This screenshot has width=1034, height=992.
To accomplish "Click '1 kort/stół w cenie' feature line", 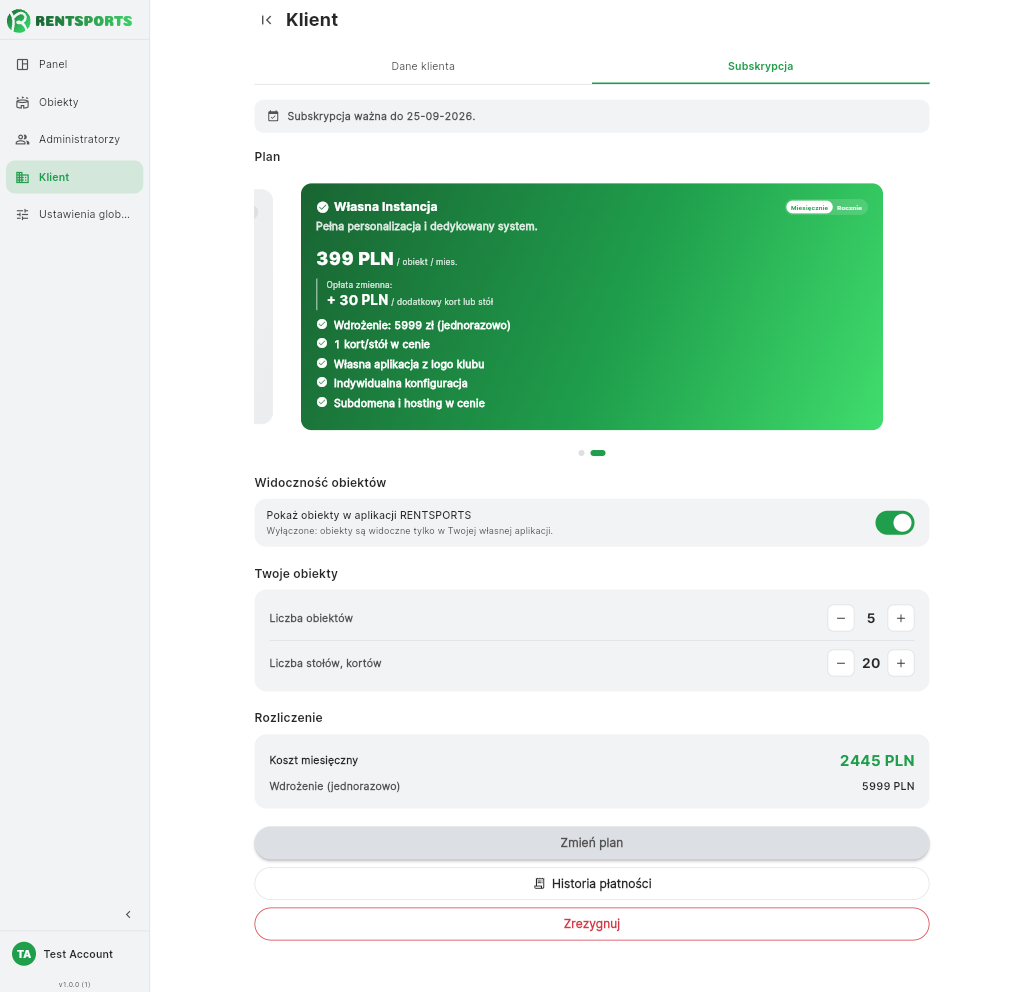I will tap(382, 344).
